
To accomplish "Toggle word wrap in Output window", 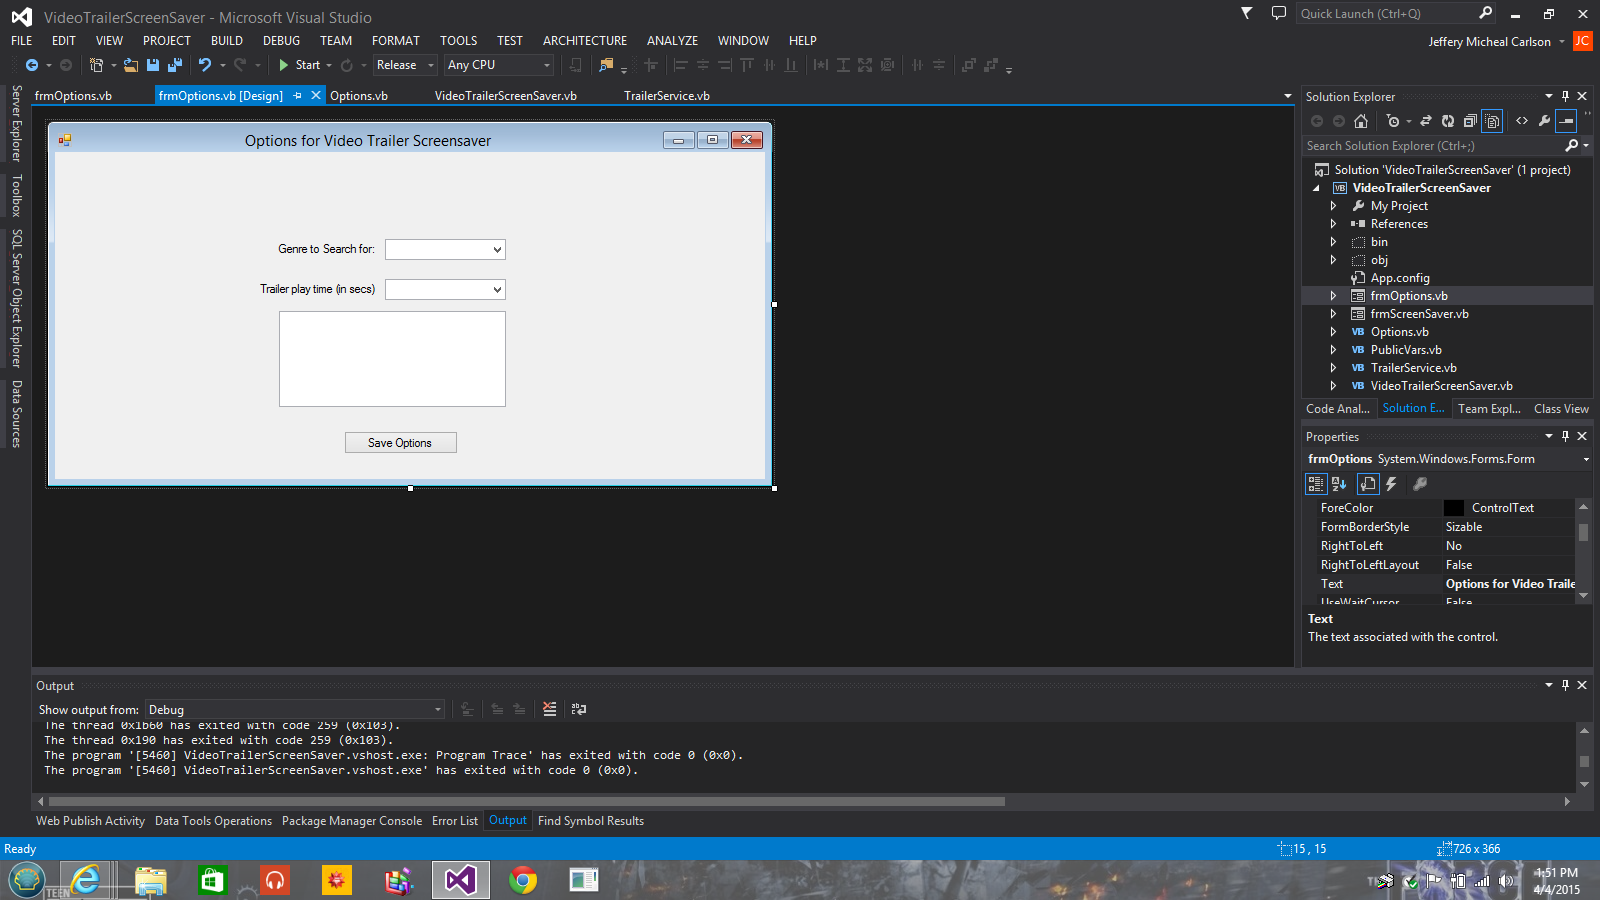I will (579, 709).
